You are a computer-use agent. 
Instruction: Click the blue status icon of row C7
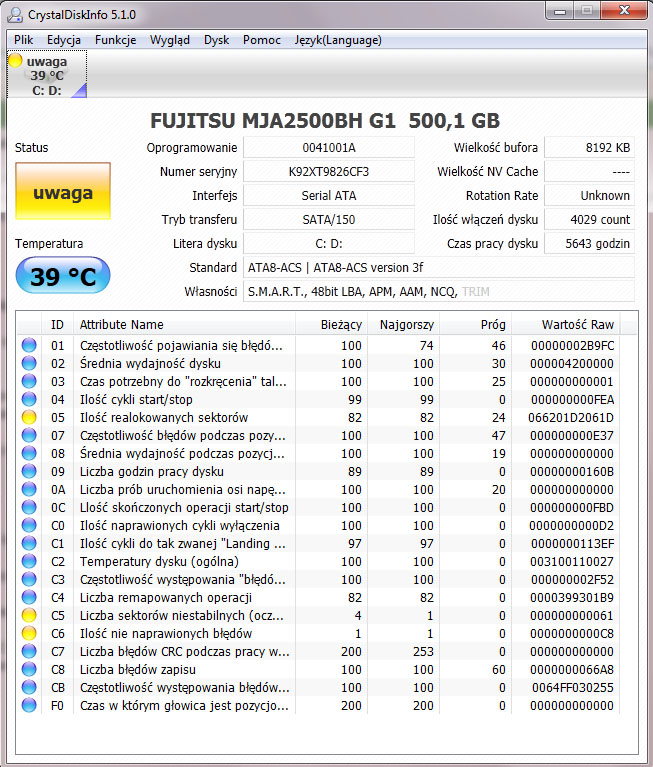coord(29,651)
